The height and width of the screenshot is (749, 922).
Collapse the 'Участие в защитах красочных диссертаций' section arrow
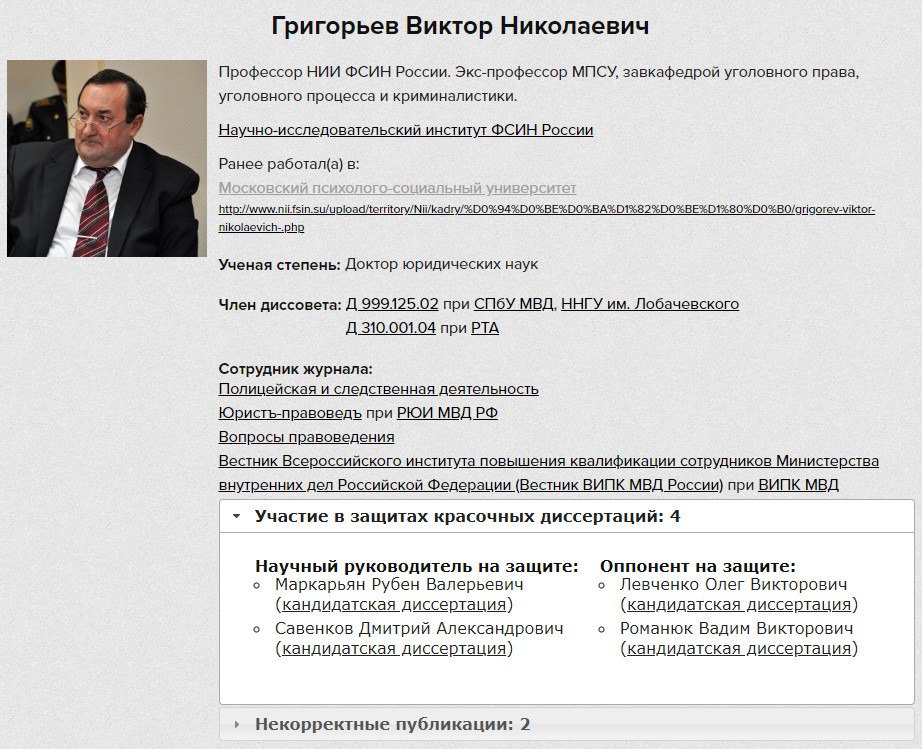pos(236,516)
